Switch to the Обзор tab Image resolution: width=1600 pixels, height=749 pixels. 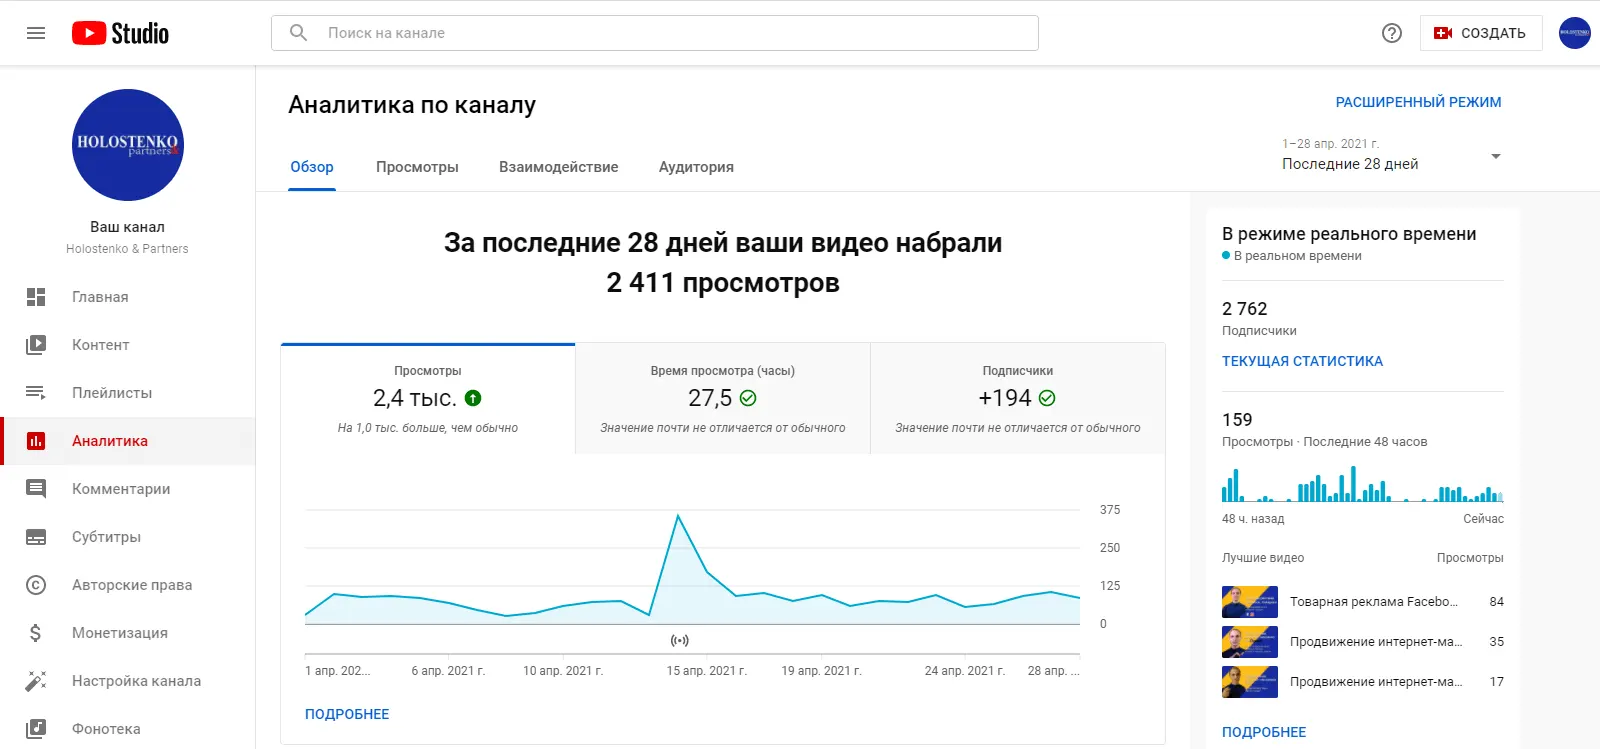[312, 167]
